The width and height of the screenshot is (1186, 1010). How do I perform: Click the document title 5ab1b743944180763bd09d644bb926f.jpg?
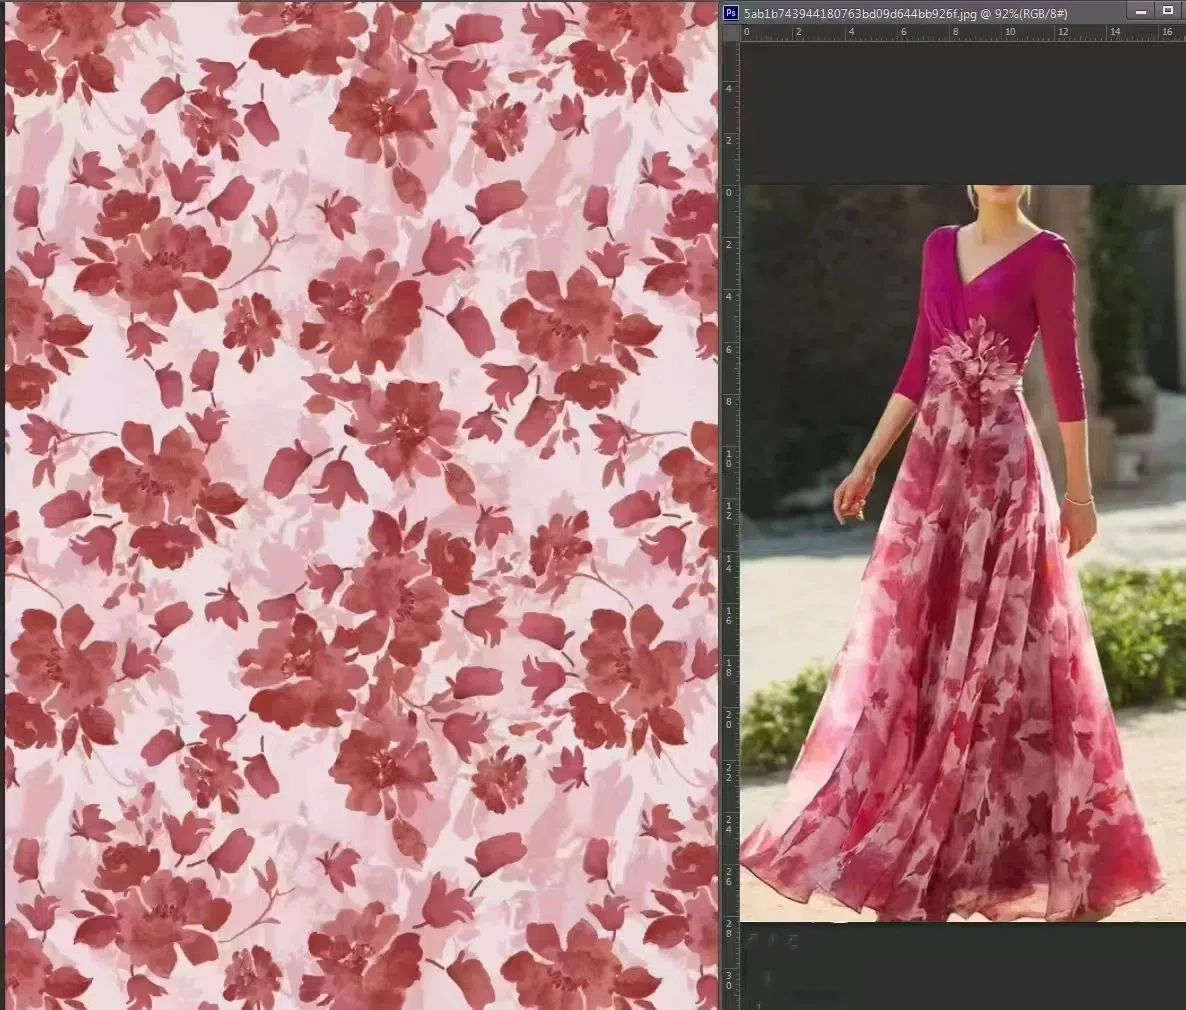(859, 14)
